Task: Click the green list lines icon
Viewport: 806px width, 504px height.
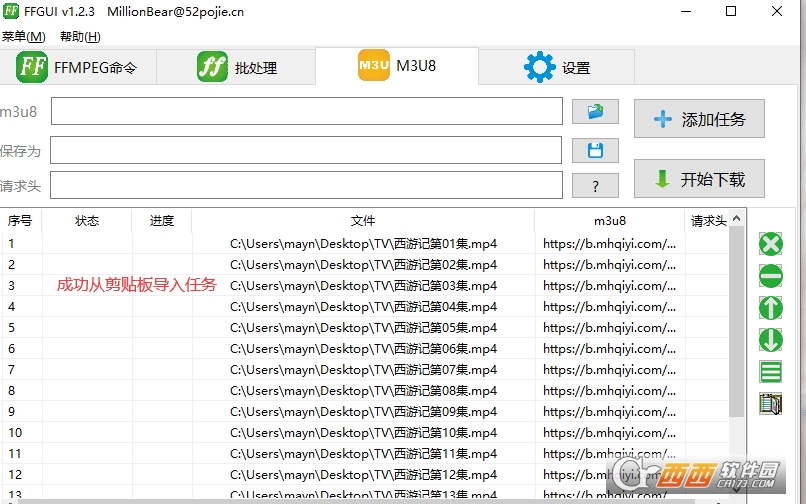Action: (x=771, y=371)
